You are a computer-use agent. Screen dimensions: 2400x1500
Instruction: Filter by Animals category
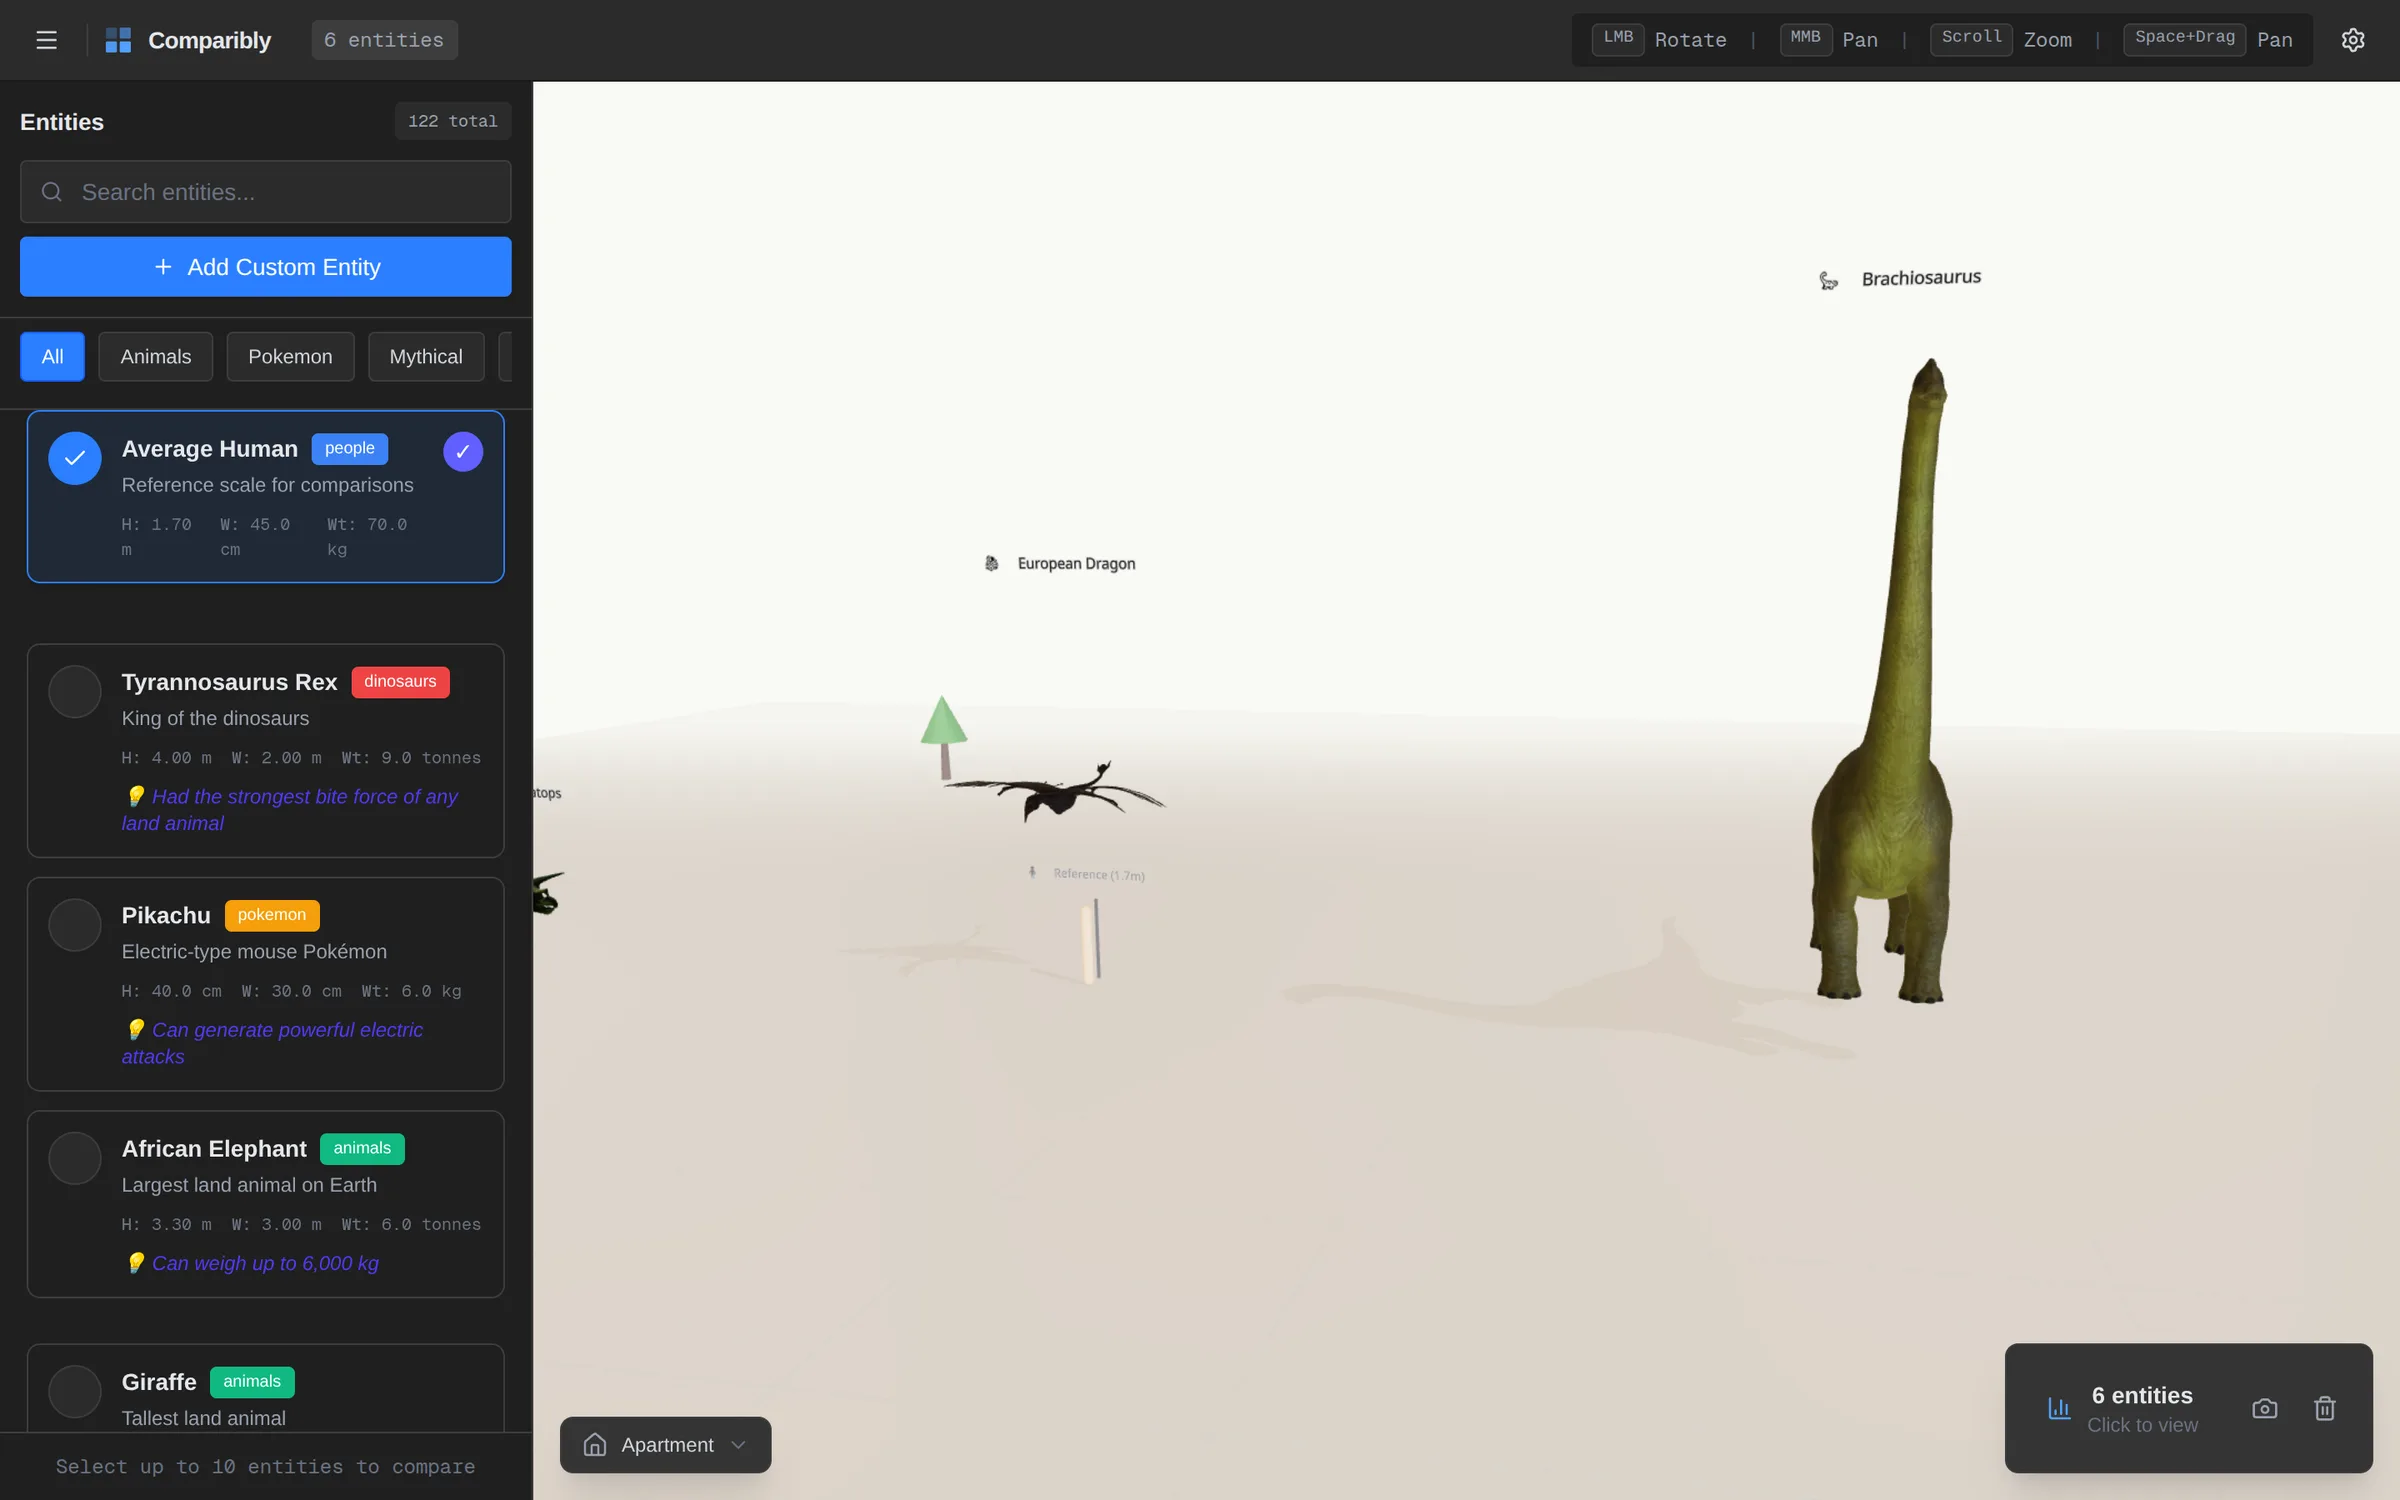pyautogui.click(x=156, y=357)
